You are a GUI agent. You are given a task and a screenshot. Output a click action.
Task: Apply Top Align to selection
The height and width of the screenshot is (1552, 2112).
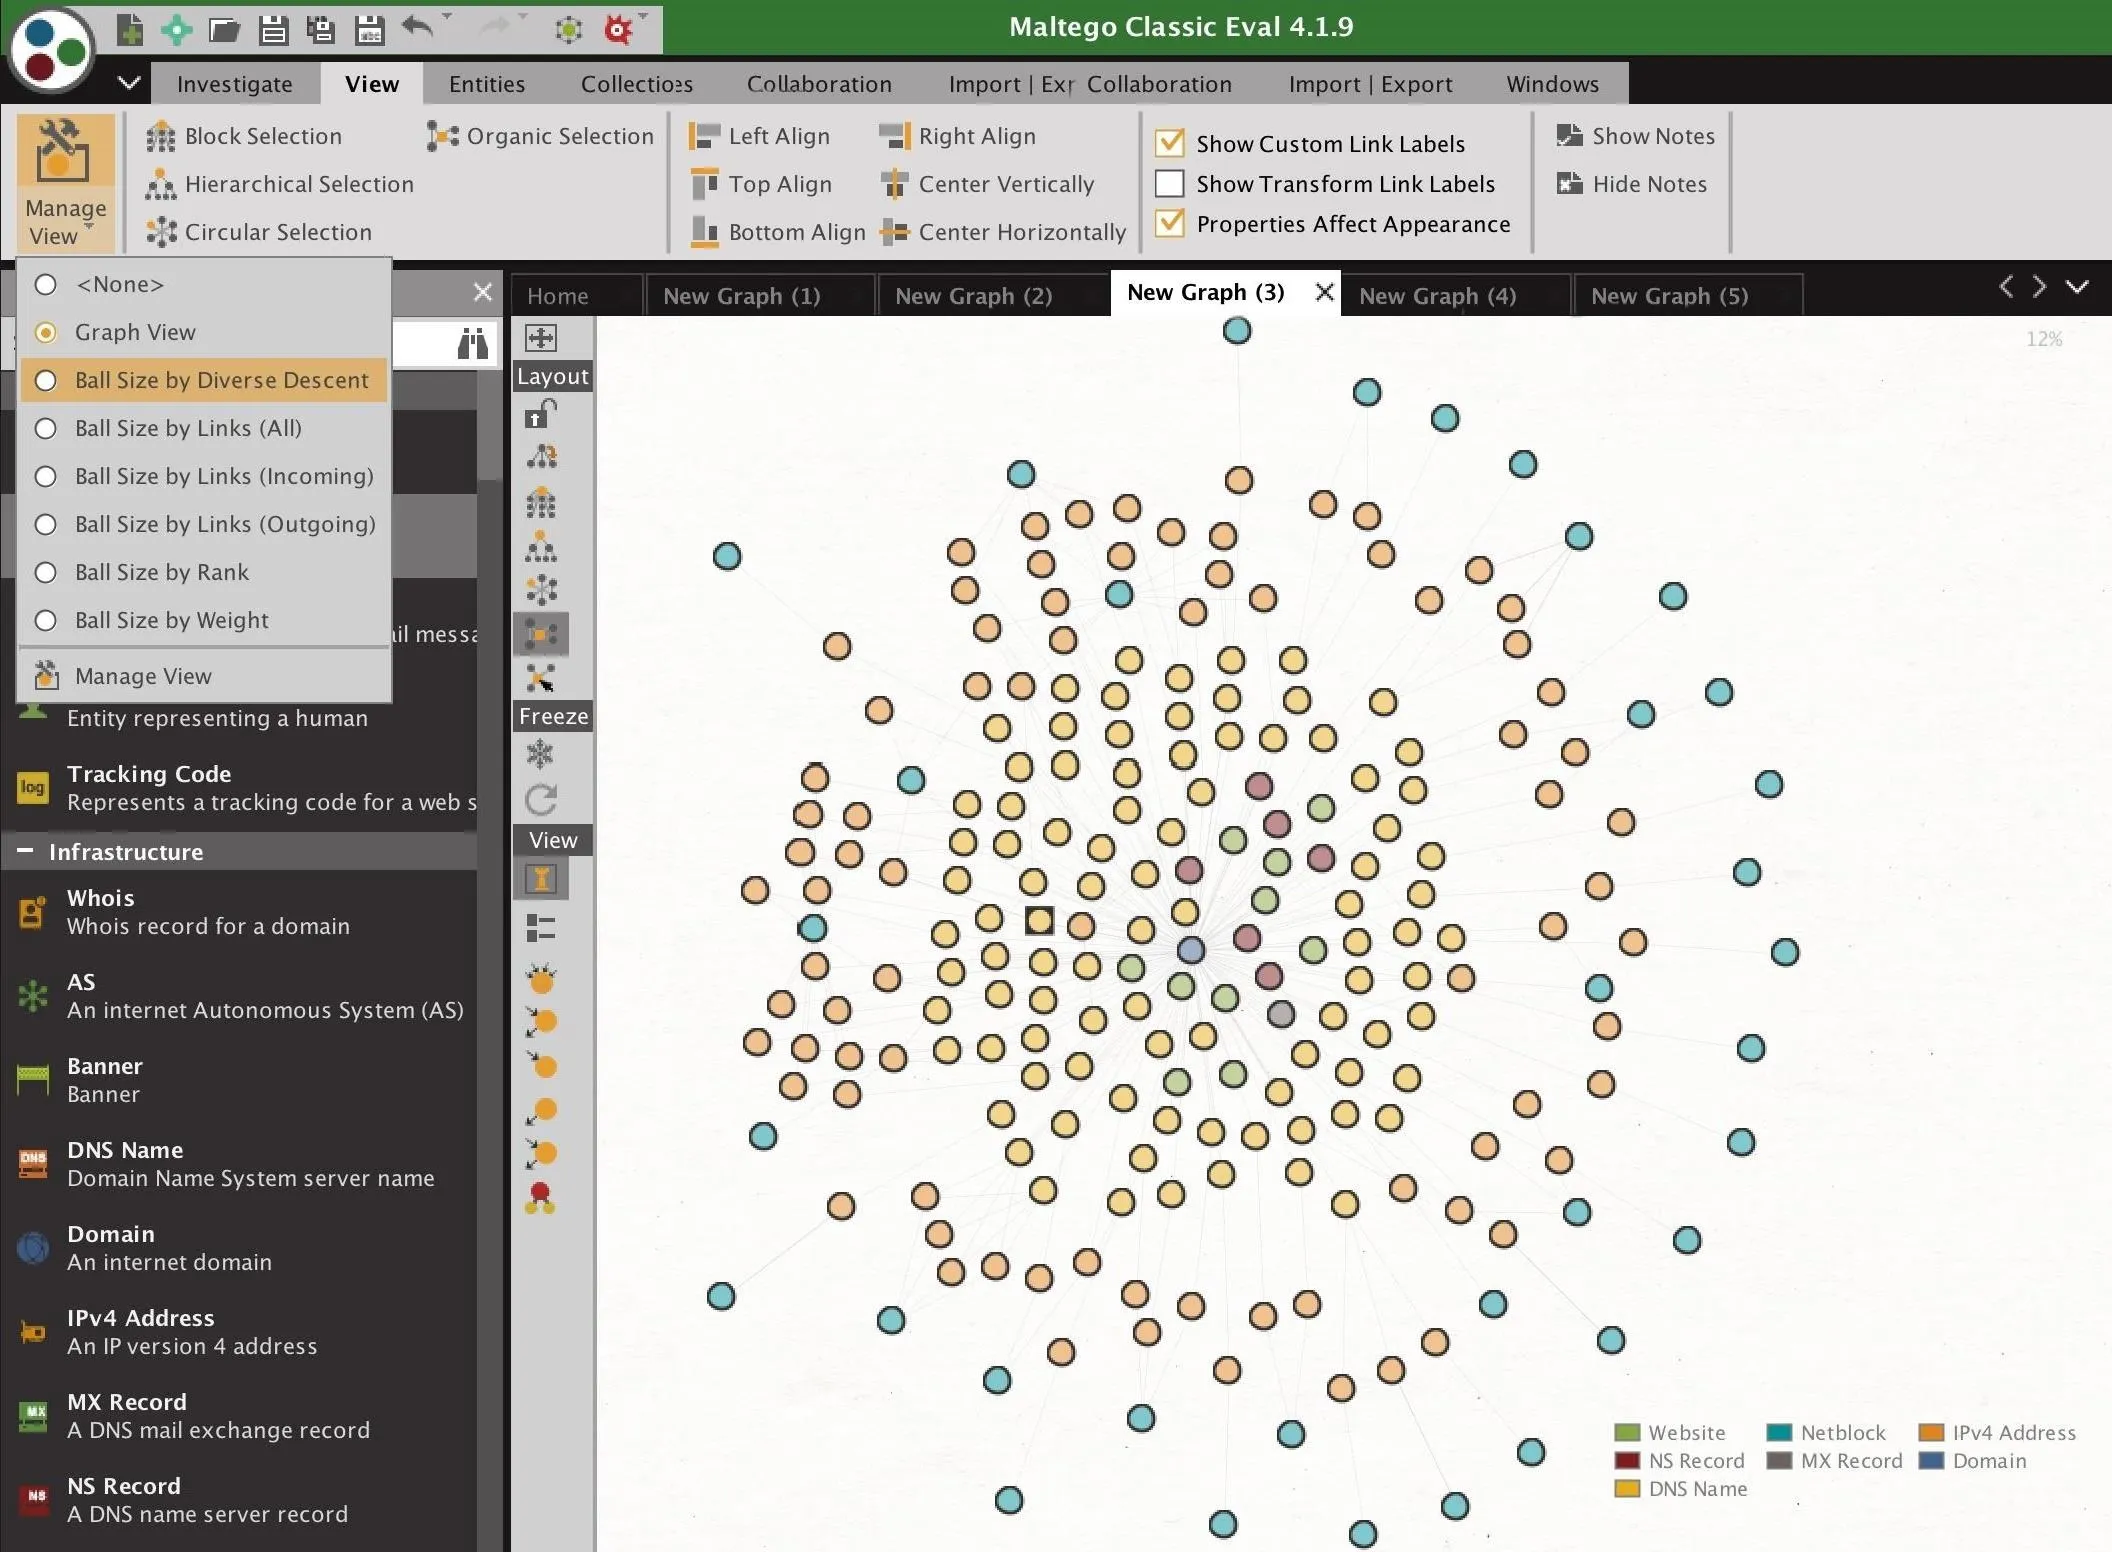(761, 184)
